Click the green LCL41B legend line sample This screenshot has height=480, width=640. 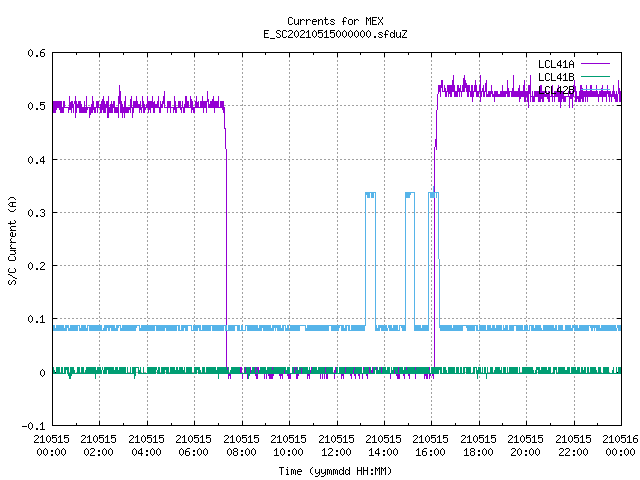click(x=595, y=76)
